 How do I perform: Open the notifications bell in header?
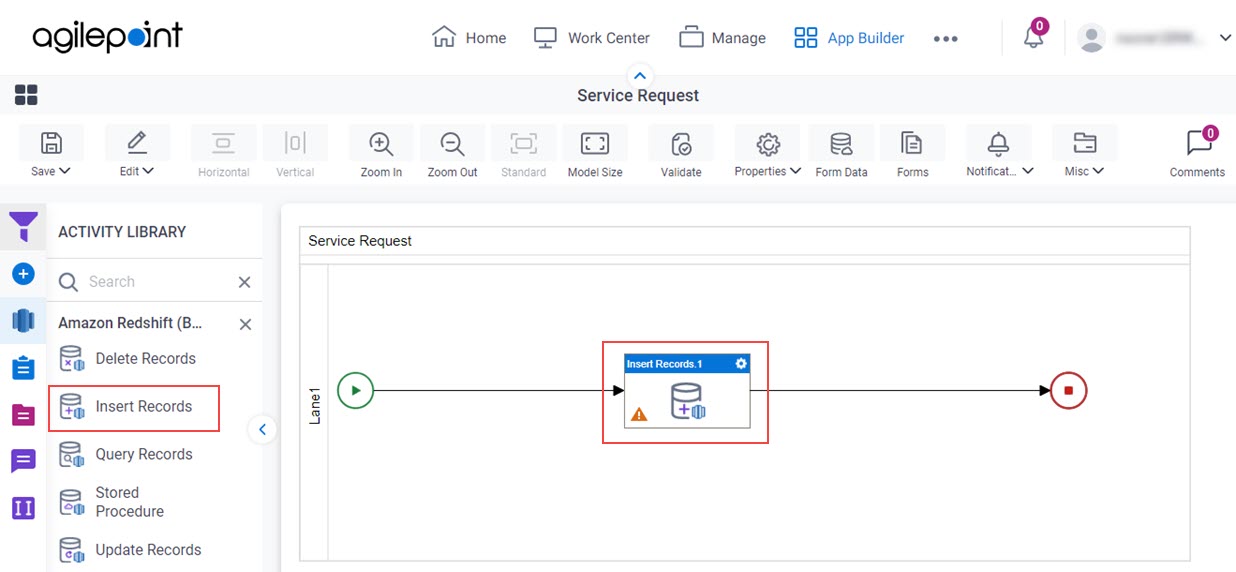pyautogui.click(x=1034, y=38)
